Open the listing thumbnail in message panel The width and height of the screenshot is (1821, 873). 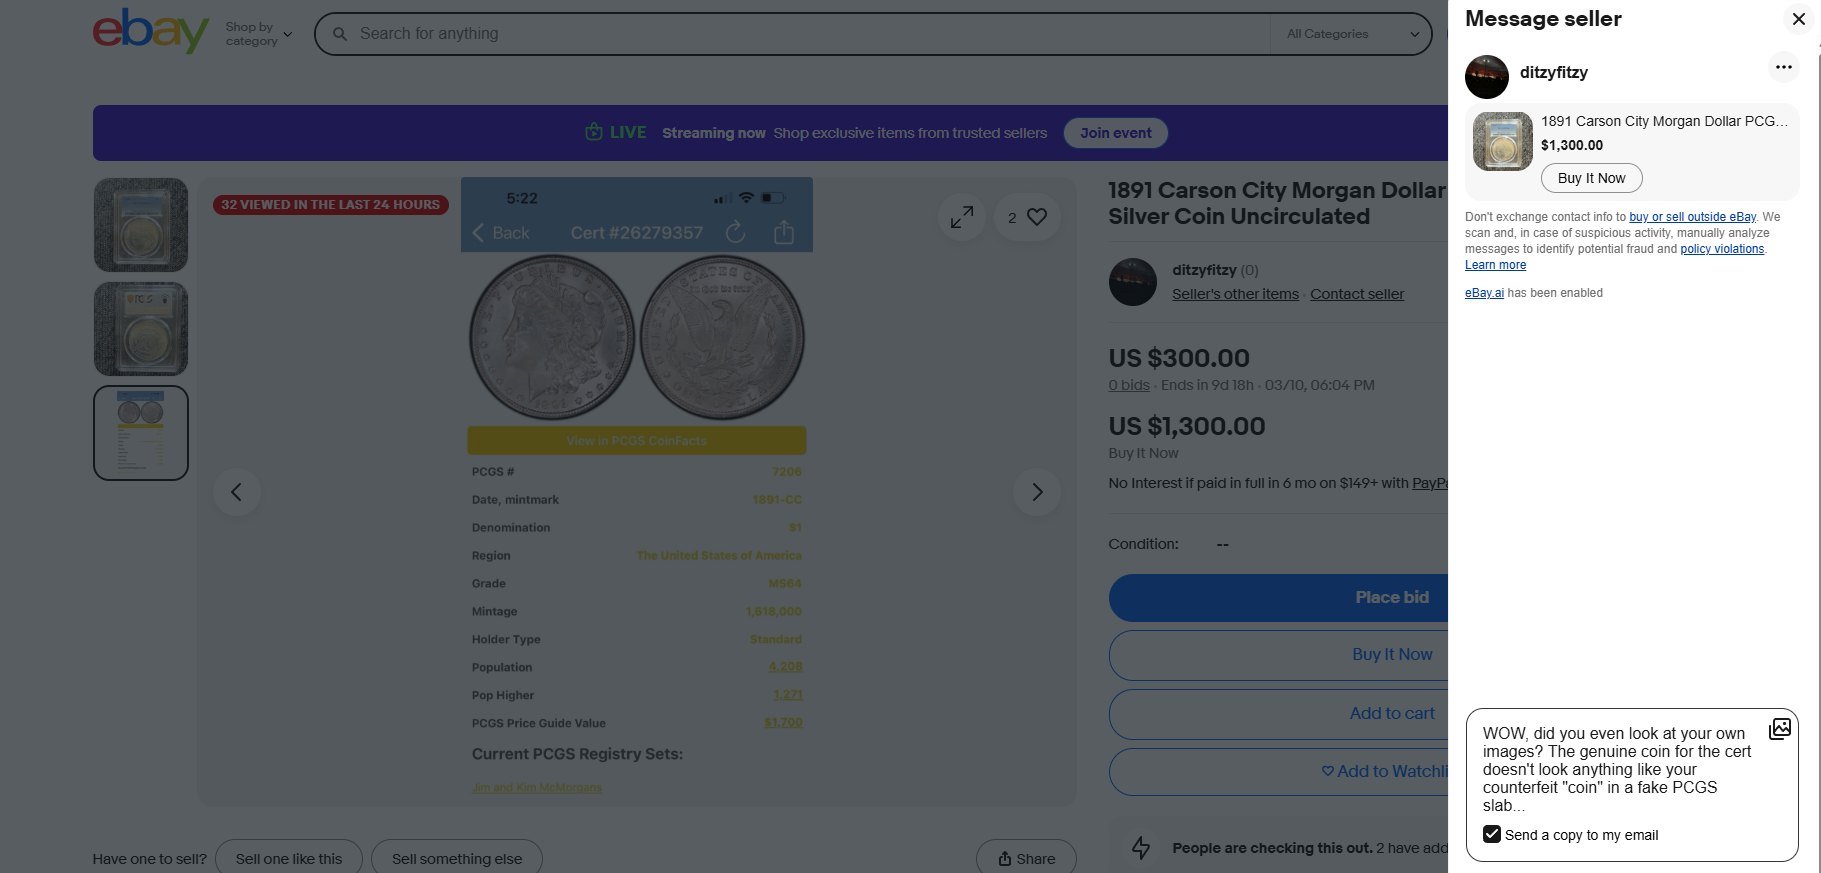pyautogui.click(x=1503, y=141)
